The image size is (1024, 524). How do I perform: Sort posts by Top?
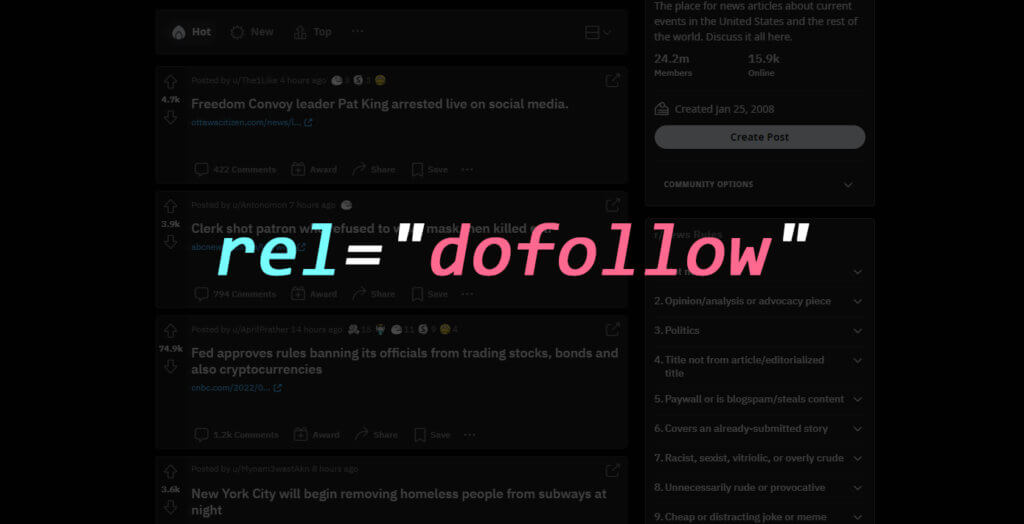(x=313, y=32)
